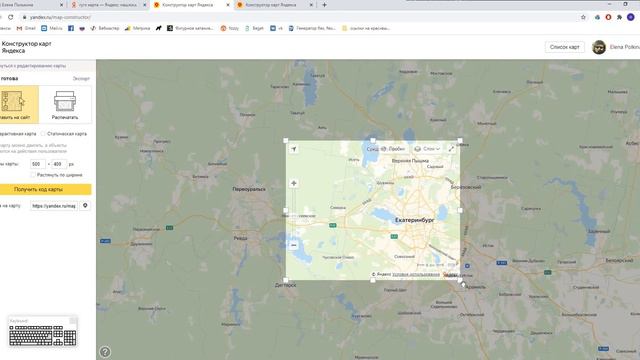Click the 'Ревда' label on the map

coord(240,238)
